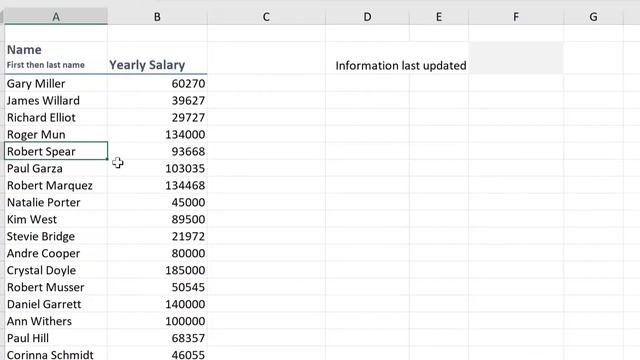The height and width of the screenshot is (360, 640).
Task: Select column F header
Action: pyautogui.click(x=516, y=17)
